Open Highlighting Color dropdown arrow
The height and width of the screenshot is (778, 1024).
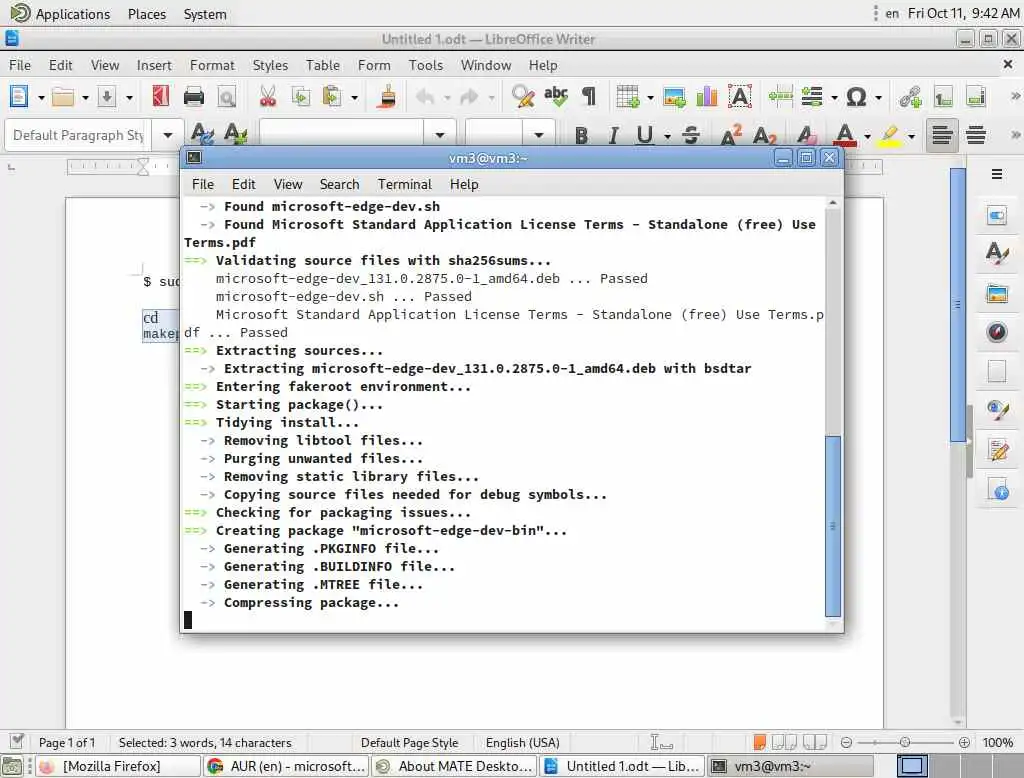pos(911,136)
